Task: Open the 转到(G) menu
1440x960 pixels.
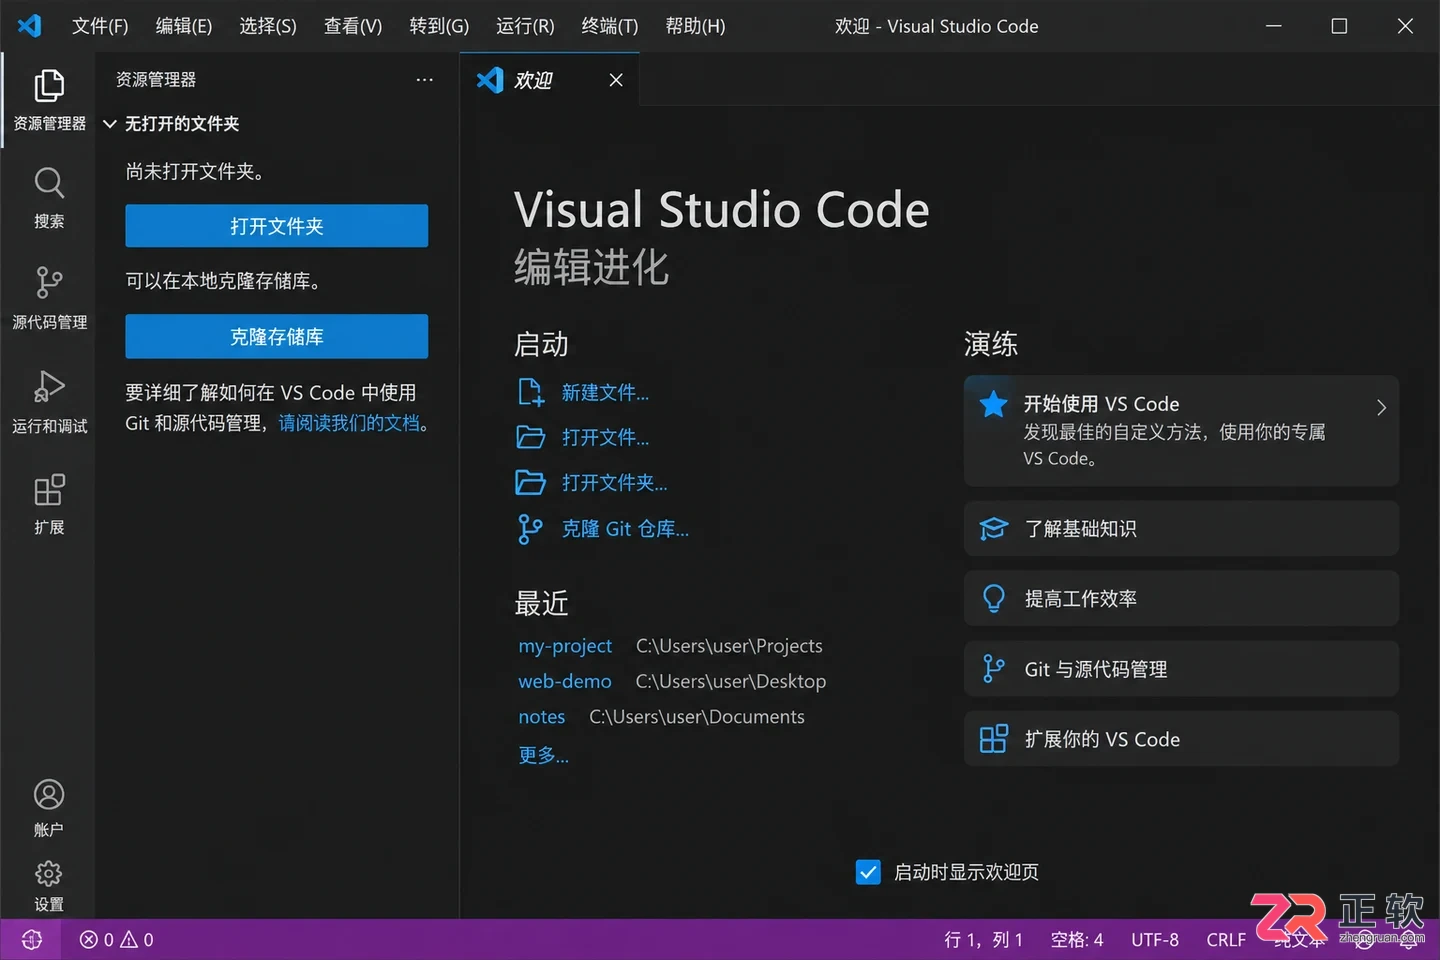Action: [439, 26]
